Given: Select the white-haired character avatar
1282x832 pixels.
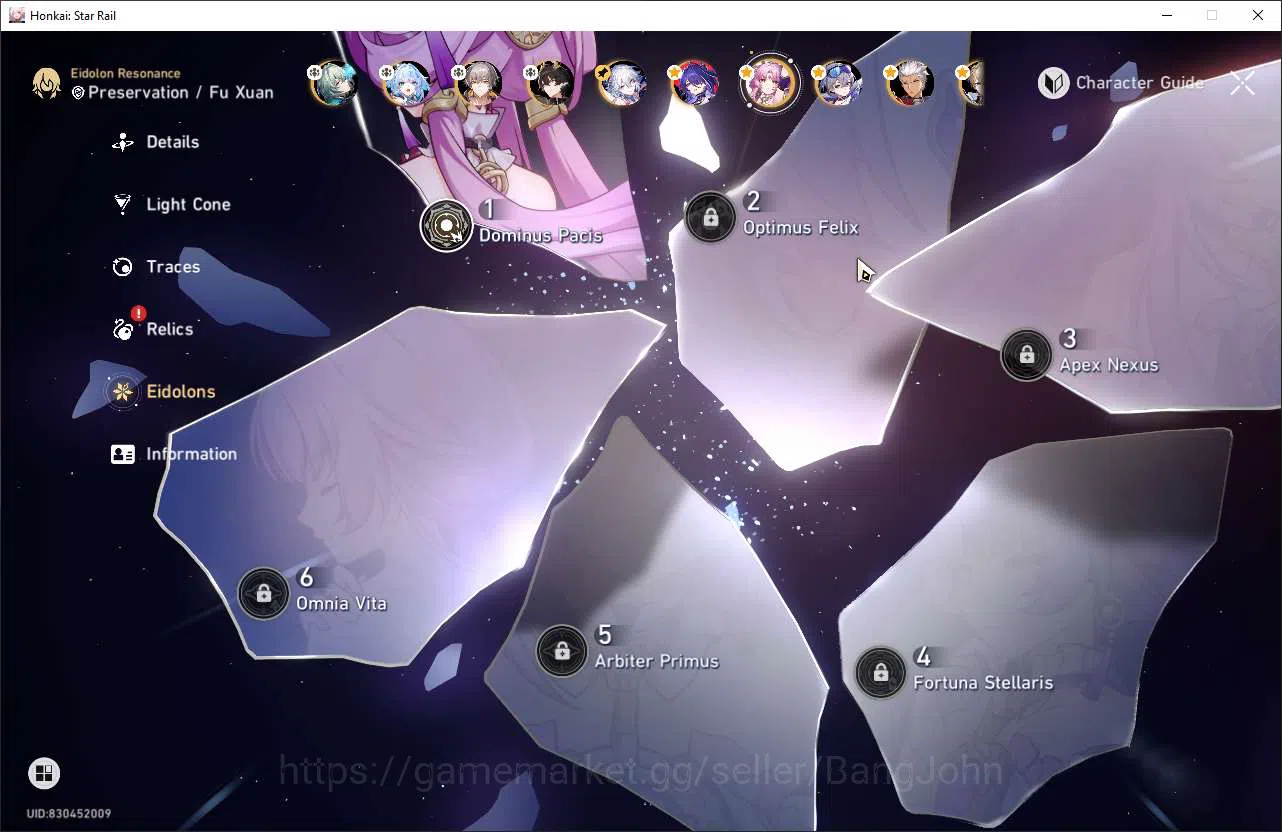Looking at the screenshot, I should click(x=622, y=83).
